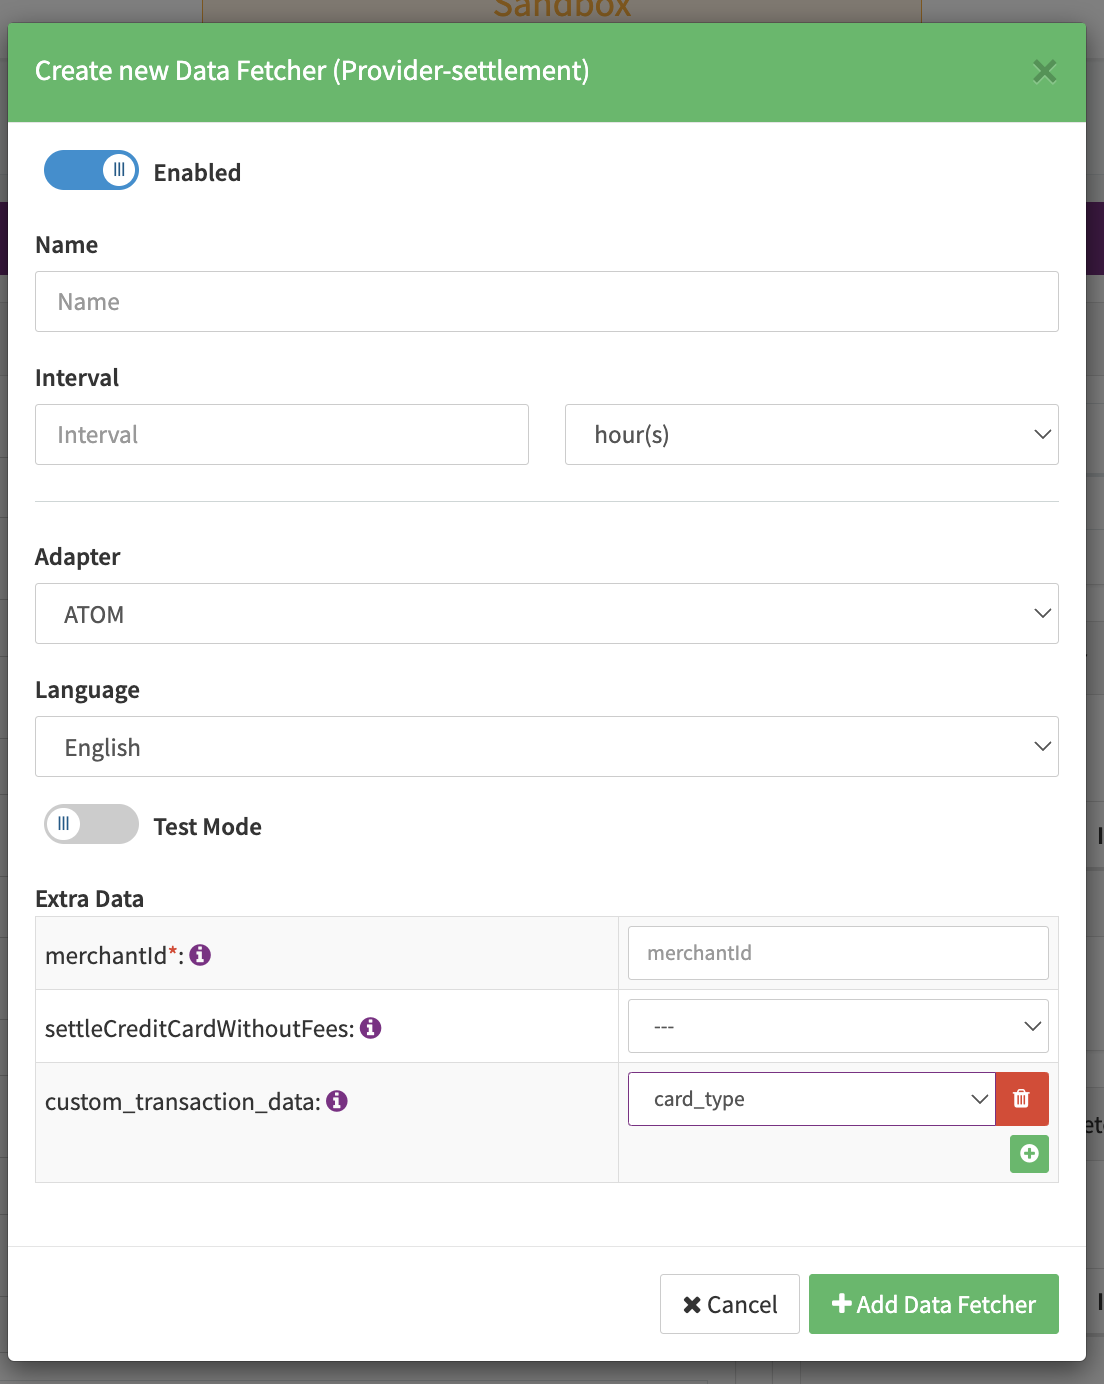Image resolution: width=1104 pixels, height=1384 pixels.
Task: Click the Cancel button
Action: pos(729,1304)
